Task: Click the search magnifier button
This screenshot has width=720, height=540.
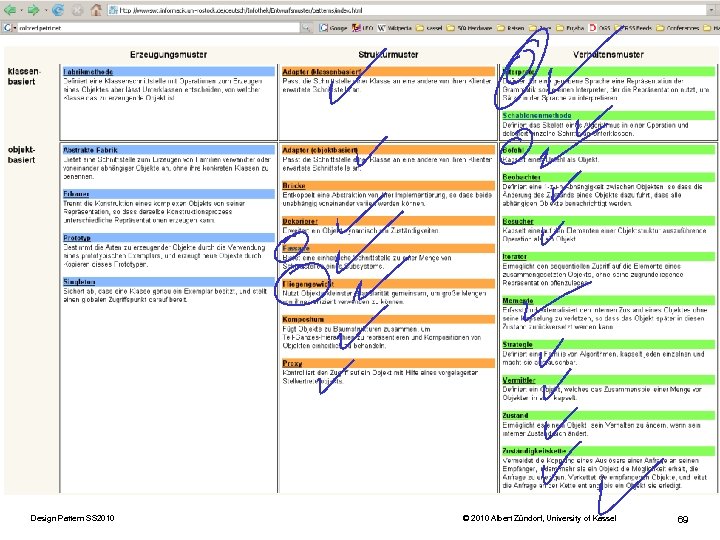Action: 306,28
